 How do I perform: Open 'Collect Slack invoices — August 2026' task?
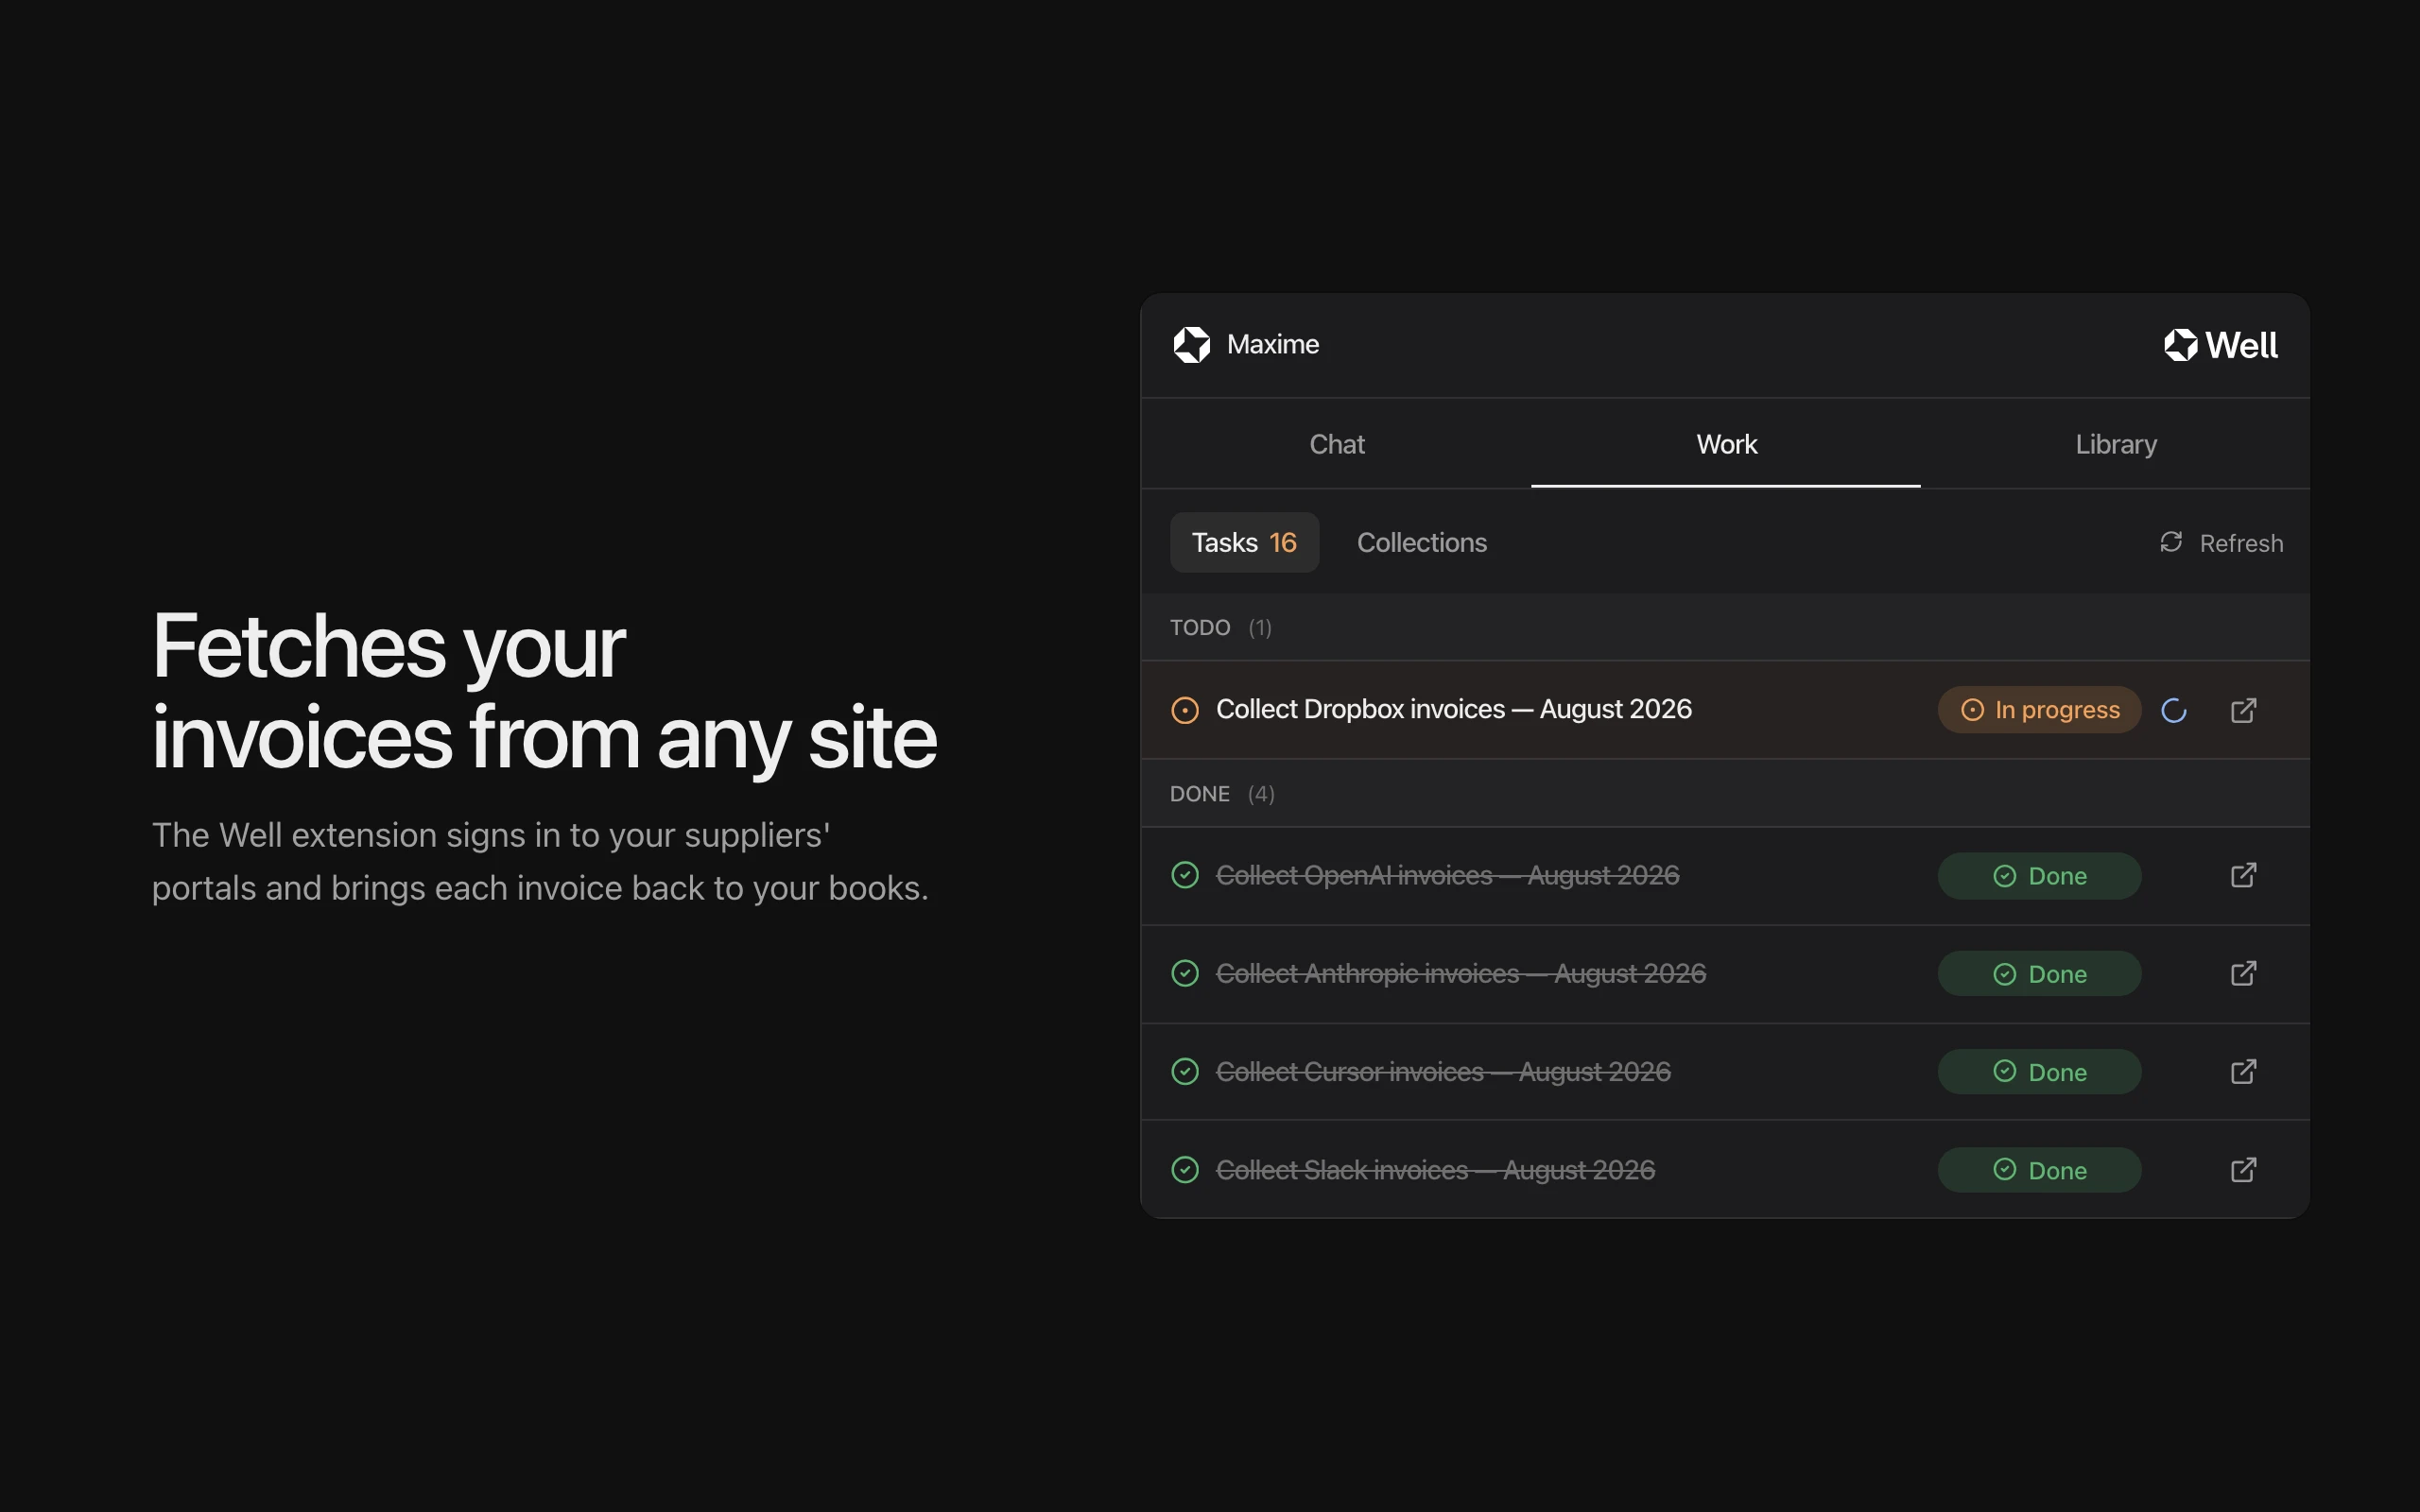(x=1435, y=1169)
